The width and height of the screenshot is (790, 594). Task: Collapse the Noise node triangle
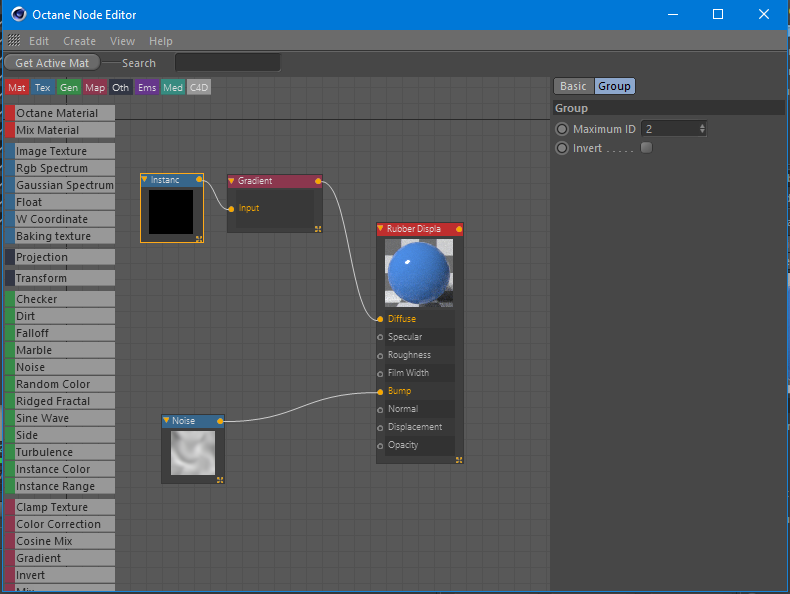pos(166,420)
